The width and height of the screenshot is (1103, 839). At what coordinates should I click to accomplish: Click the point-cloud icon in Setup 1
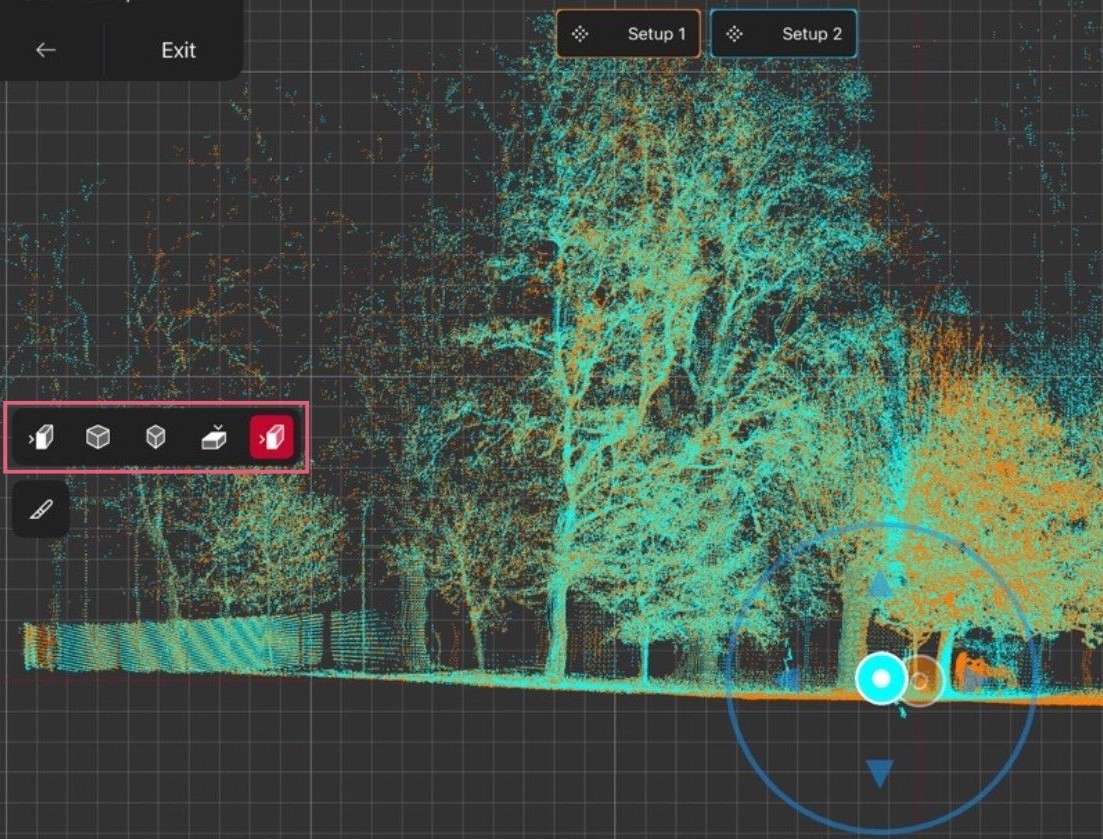[580, 34]
